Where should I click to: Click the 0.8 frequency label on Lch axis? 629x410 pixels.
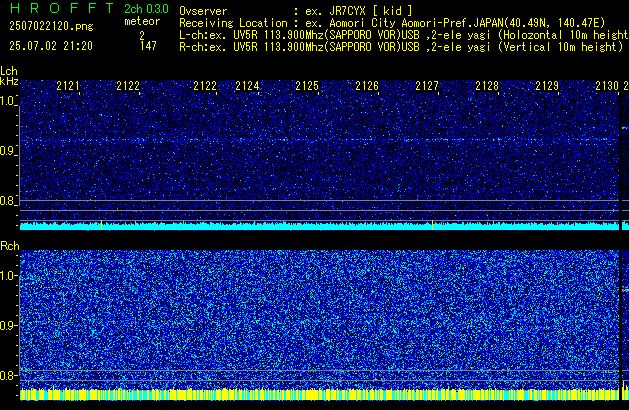coord(7,201)
